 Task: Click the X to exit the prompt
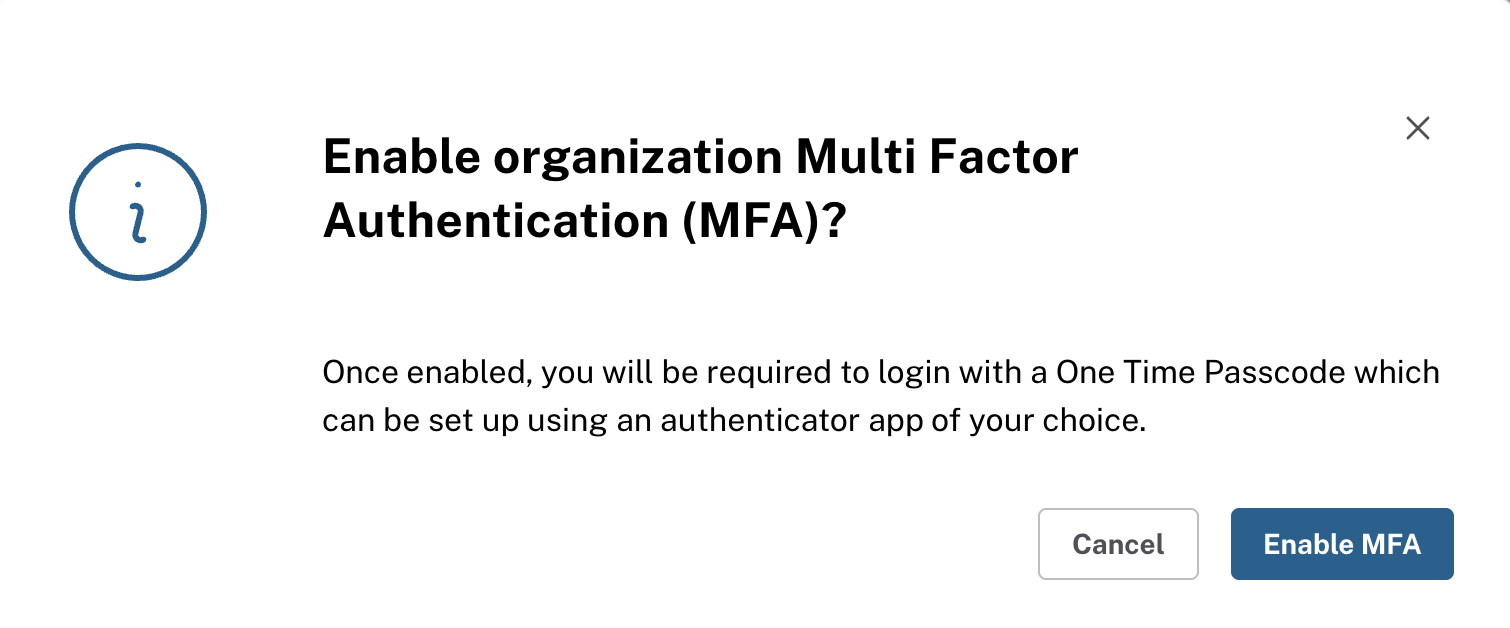pyautogui.click(x=1418, y=128)
